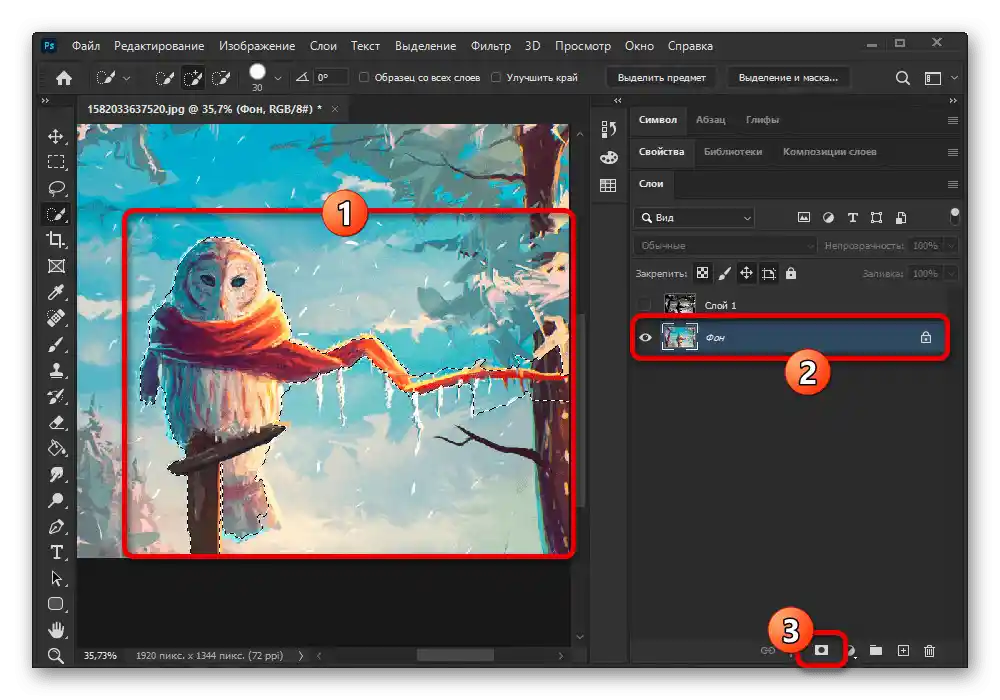Select the Eraser tool
Screen dimensions: 1000x700
click(56, 423)
